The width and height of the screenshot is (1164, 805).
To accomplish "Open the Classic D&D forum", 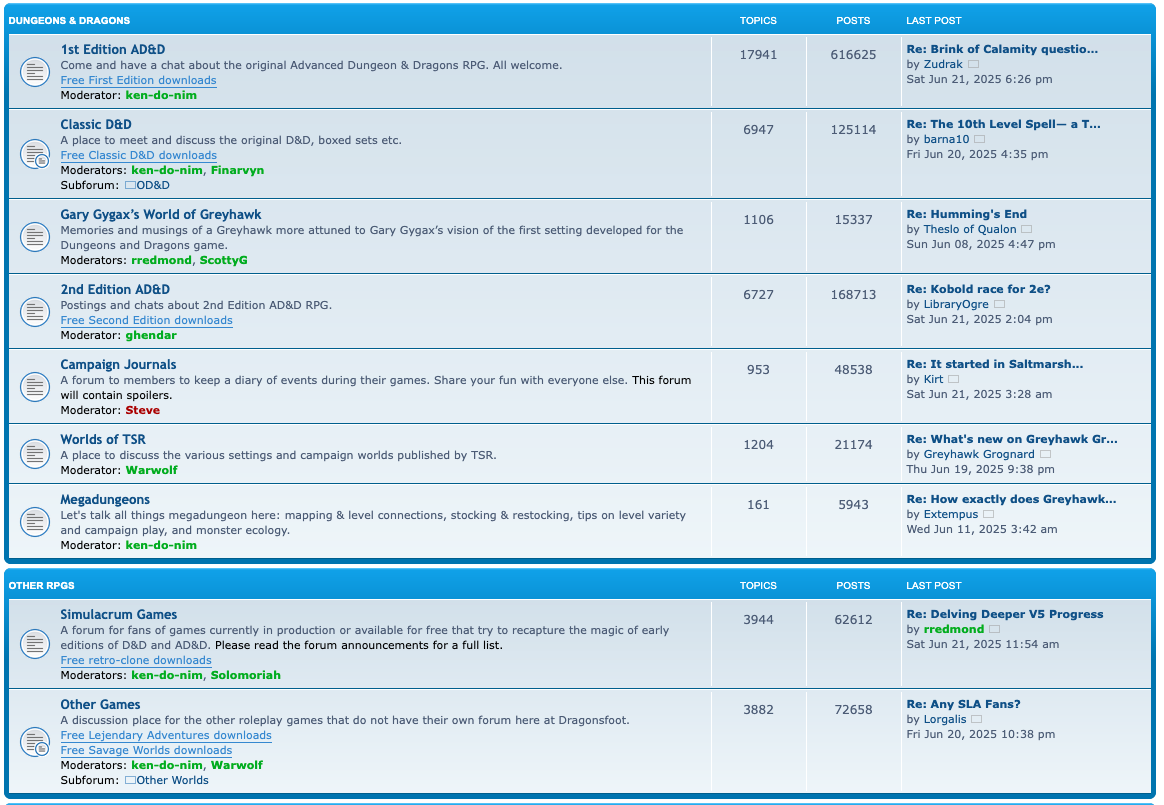I will click(96, 125).
